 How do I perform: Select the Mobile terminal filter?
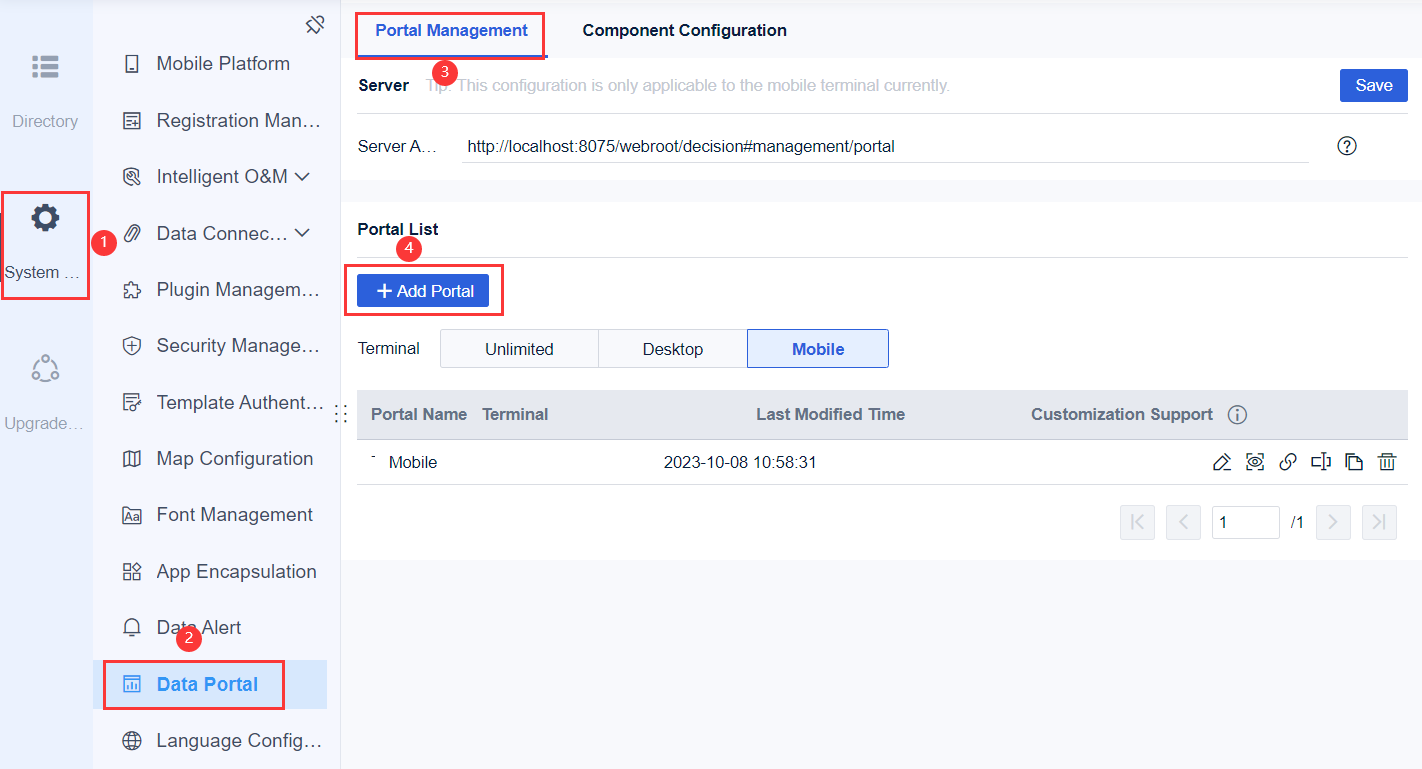click(x=817, y=348)
